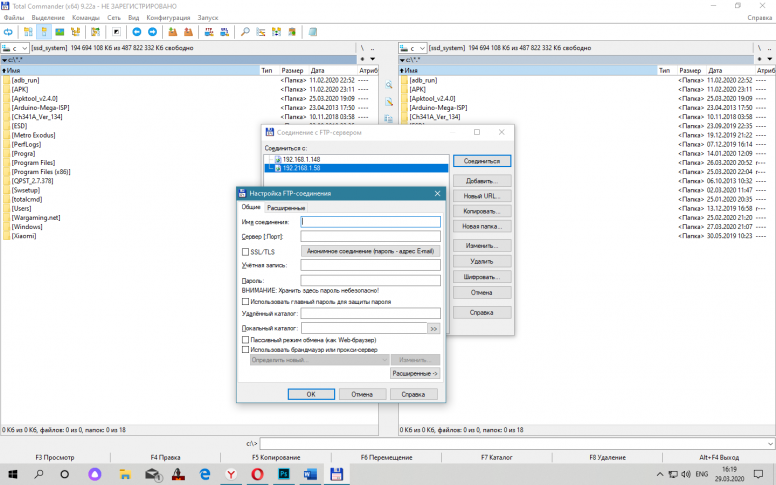Enable thumbnail view icon in toolbar
Viewport: 776px width, 485px height.
tap(60, 32)
